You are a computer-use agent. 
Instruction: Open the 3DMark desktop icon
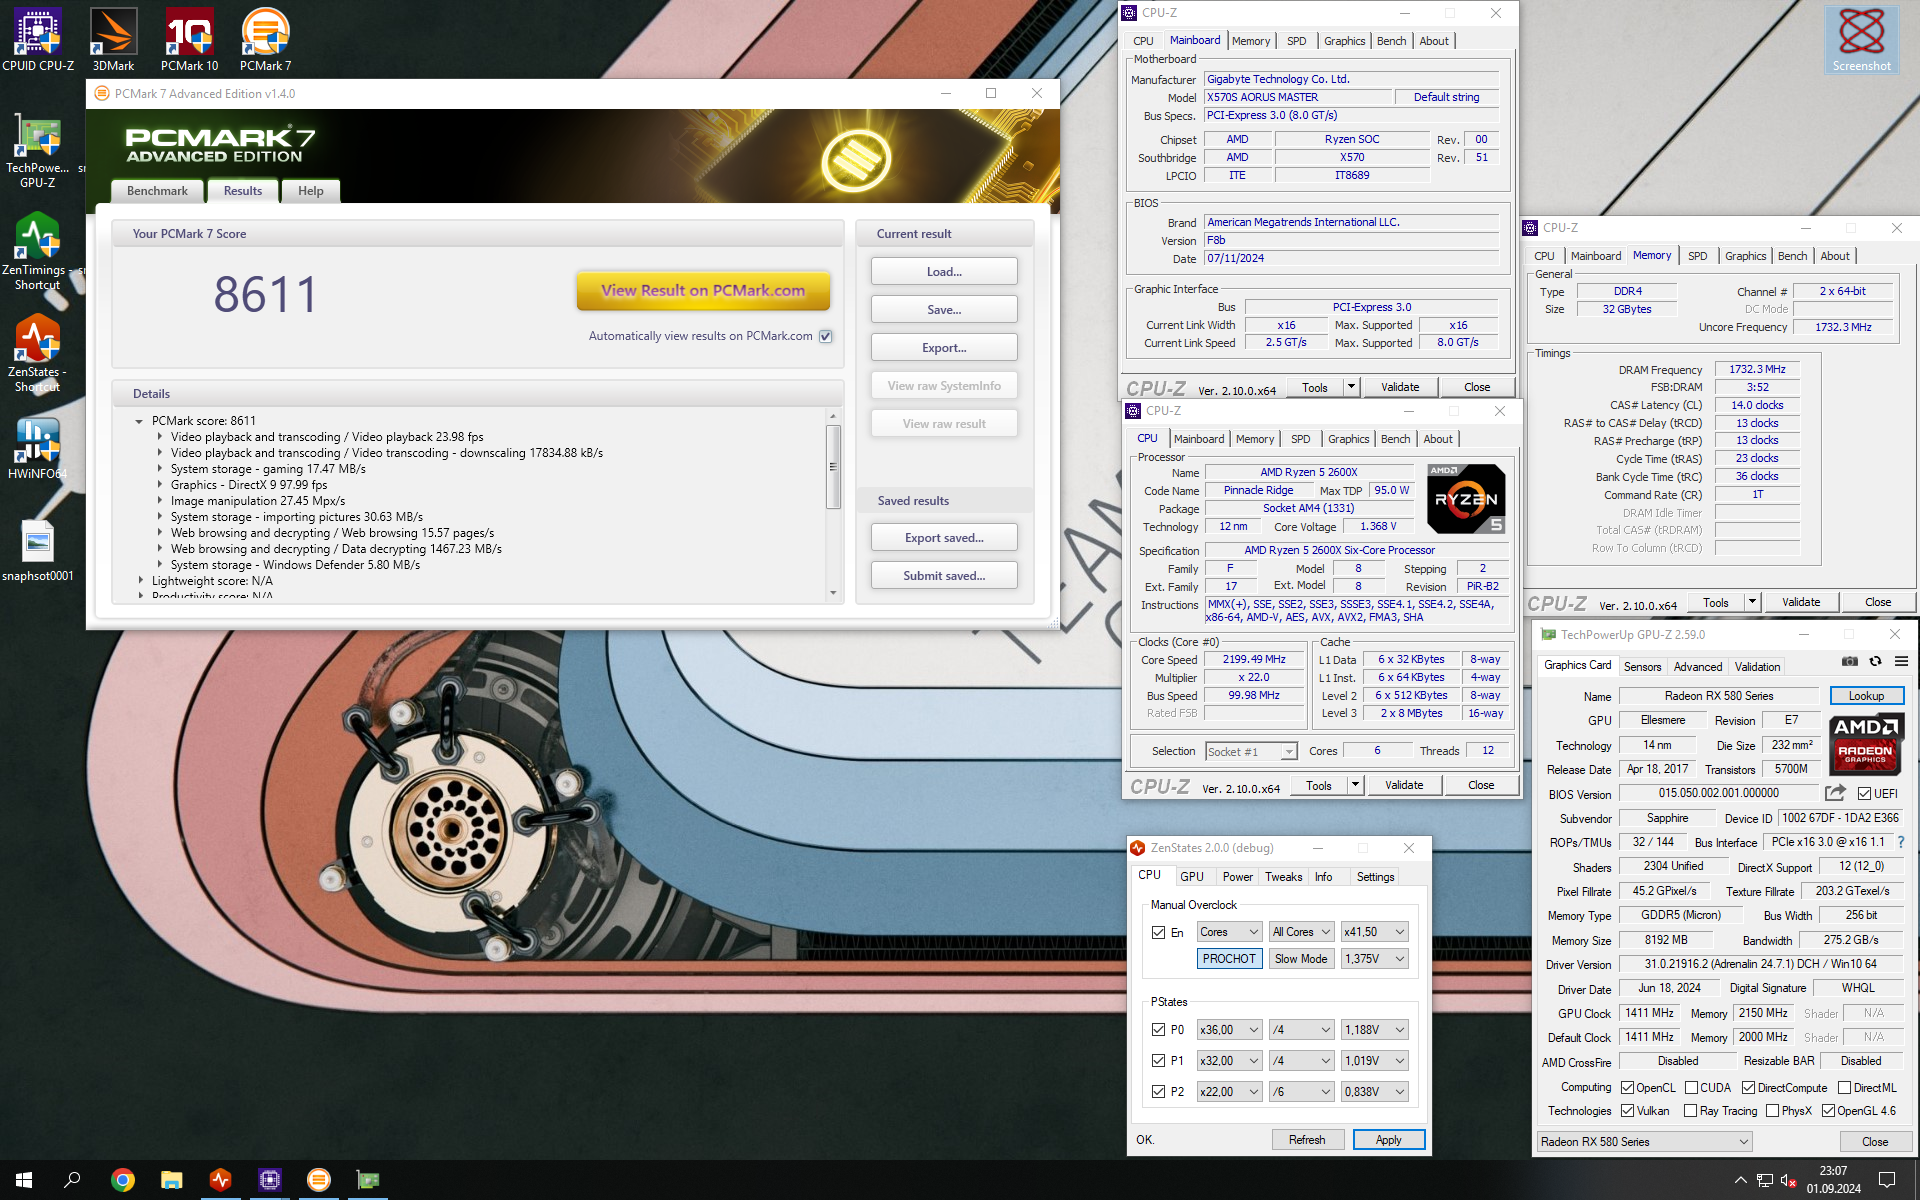pyautogui.click(x=113, y=40)
